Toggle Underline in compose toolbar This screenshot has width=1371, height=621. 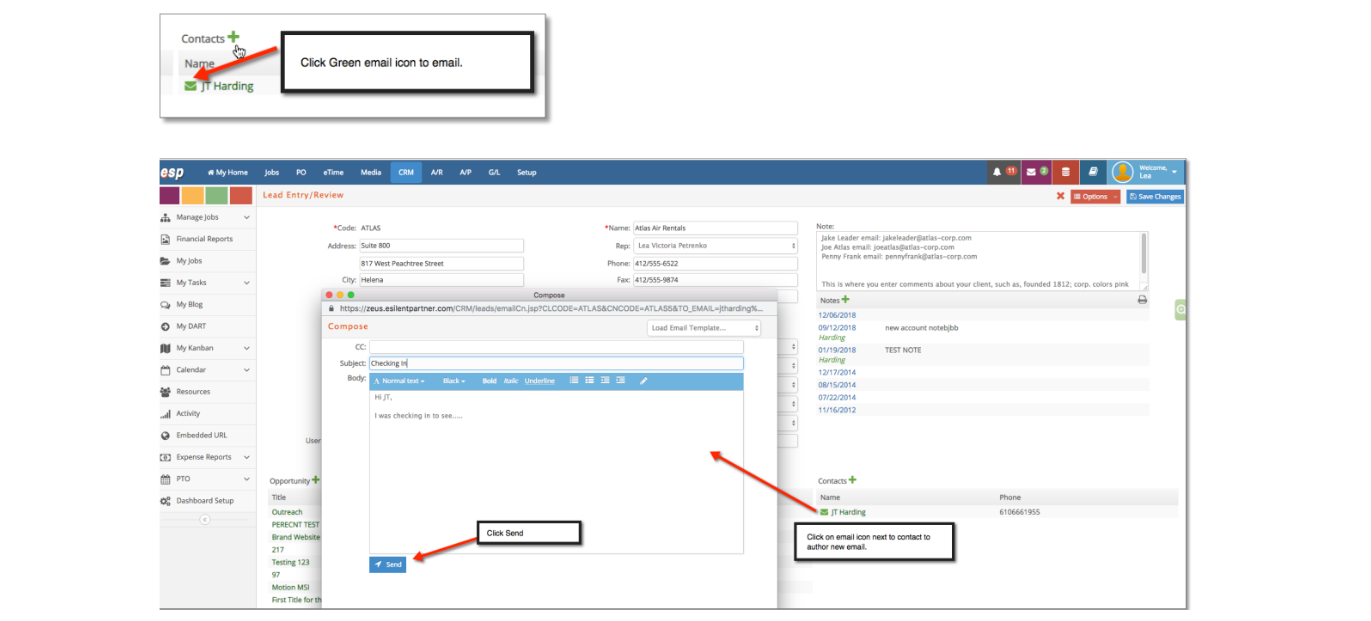(x=540, y=381)
